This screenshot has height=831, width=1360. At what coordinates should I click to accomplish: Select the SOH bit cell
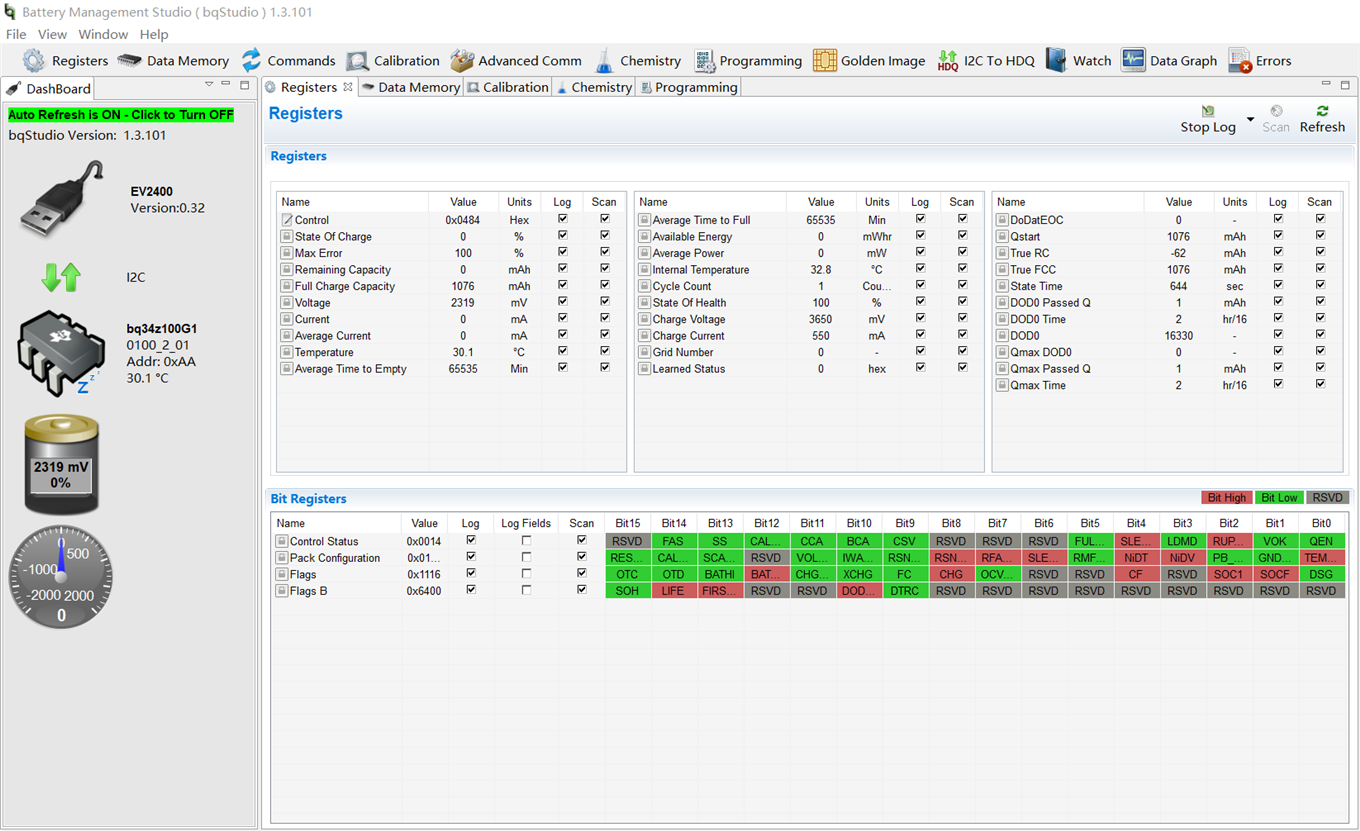point(628,591)
